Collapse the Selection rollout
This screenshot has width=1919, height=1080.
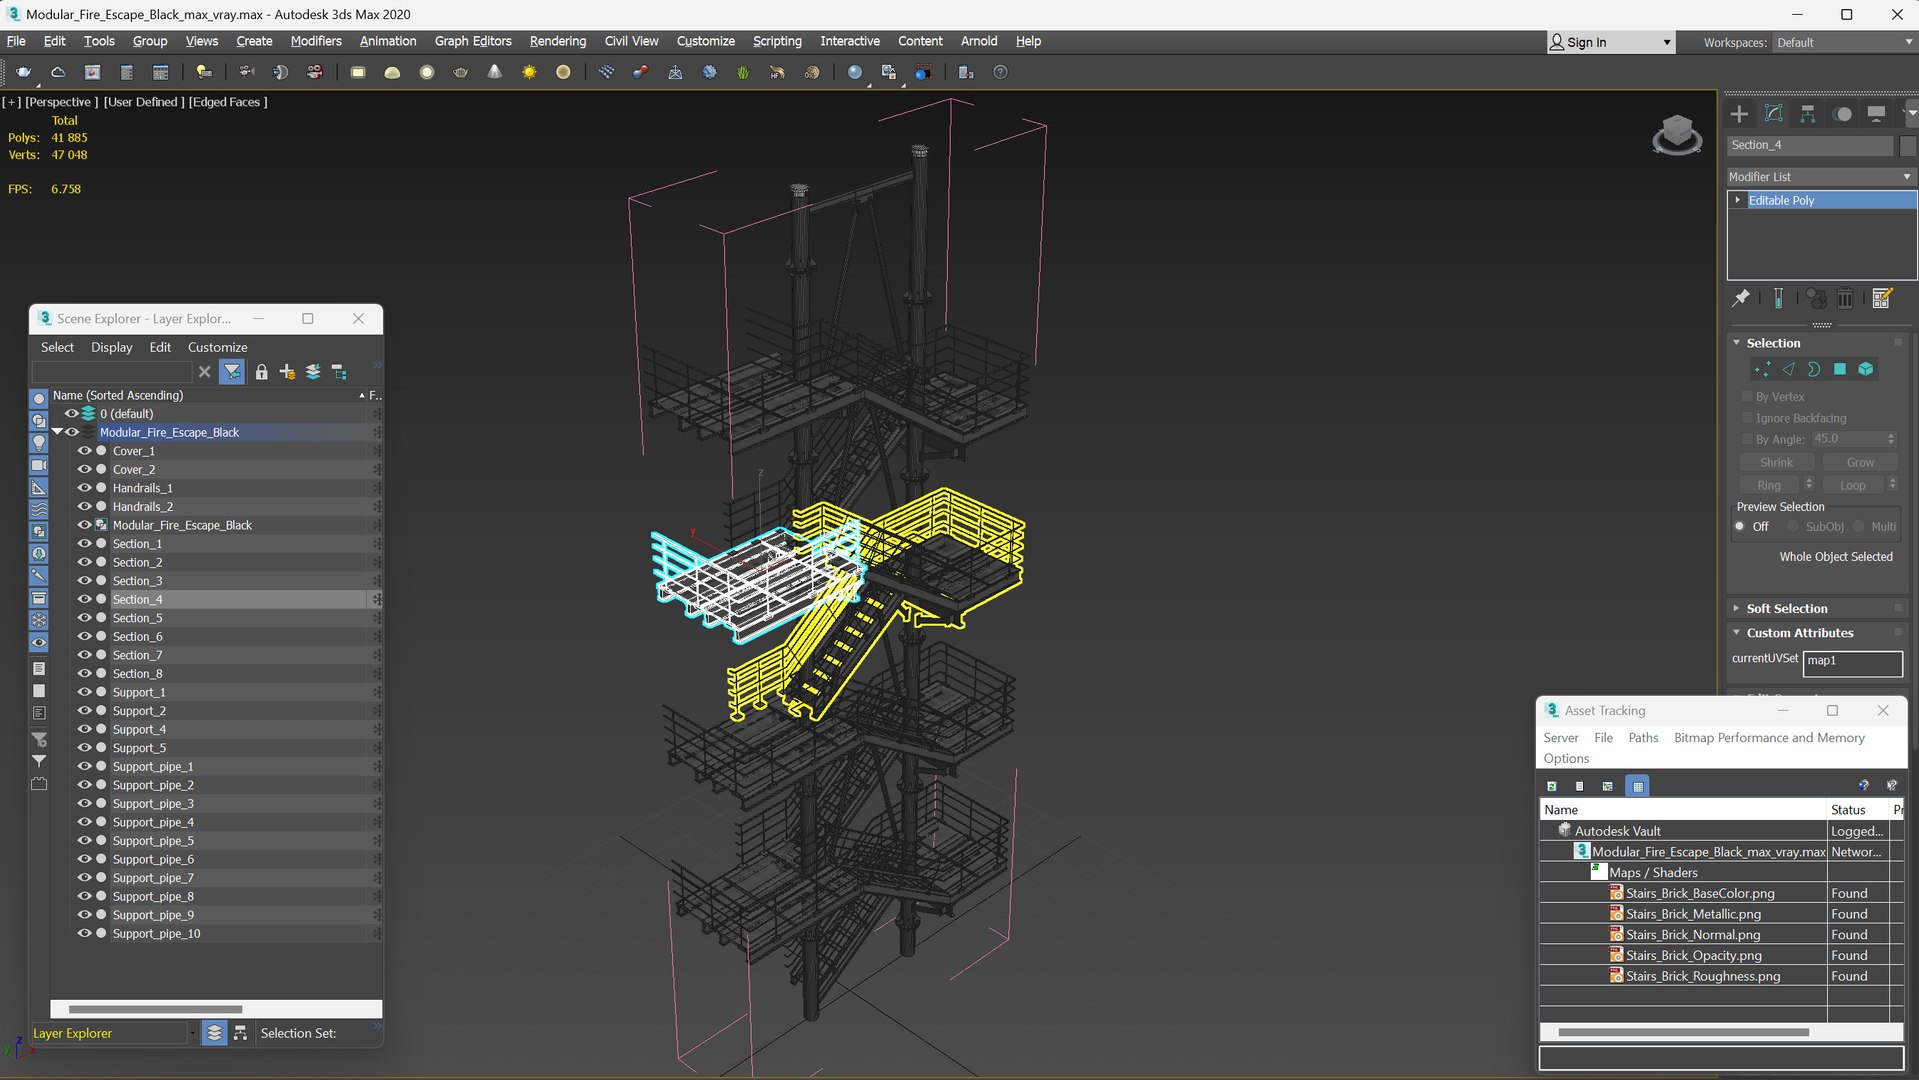pyautogui.click(x=1737, y=343)
